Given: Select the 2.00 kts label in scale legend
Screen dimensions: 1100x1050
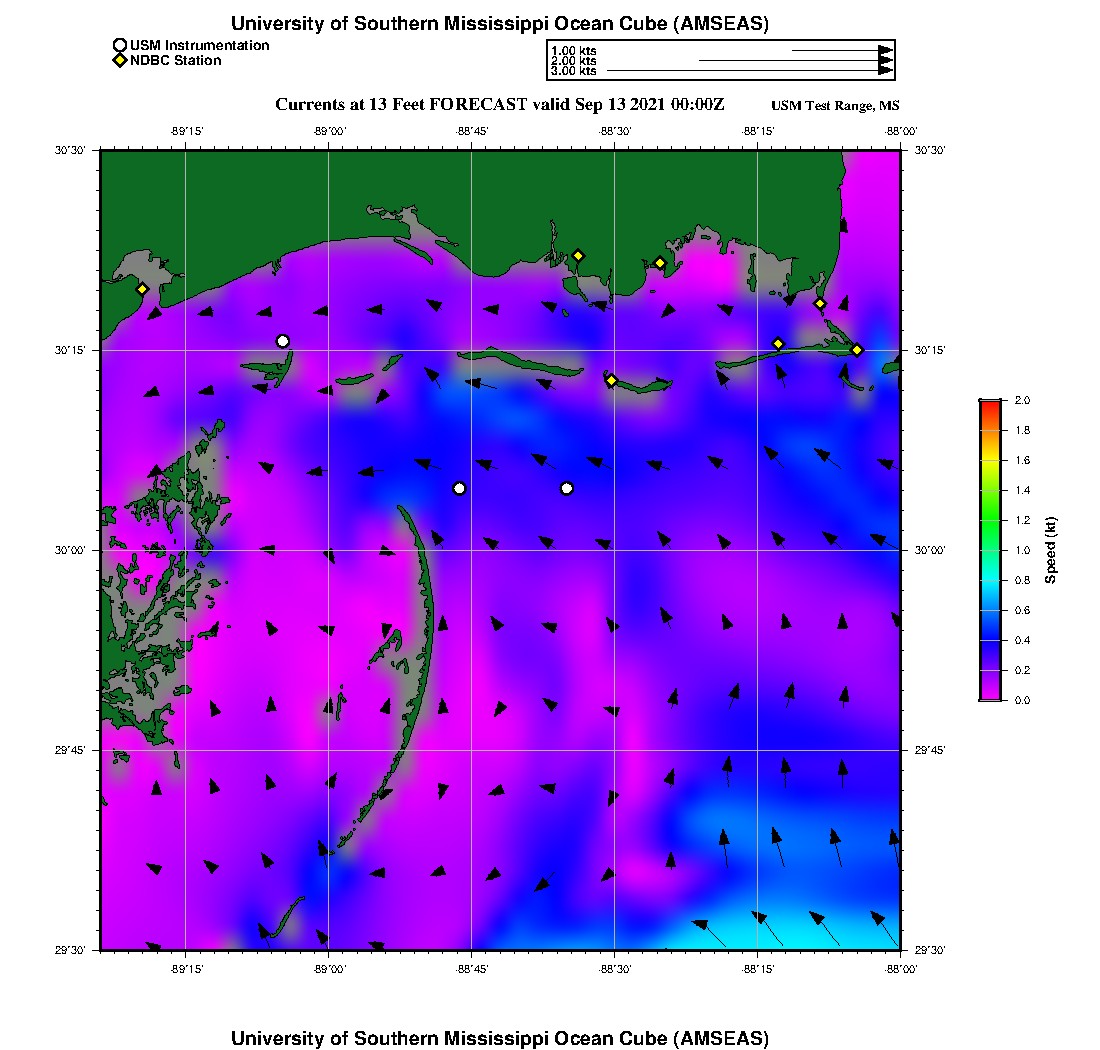Looking at the screenshot, I should coord(573,61).
